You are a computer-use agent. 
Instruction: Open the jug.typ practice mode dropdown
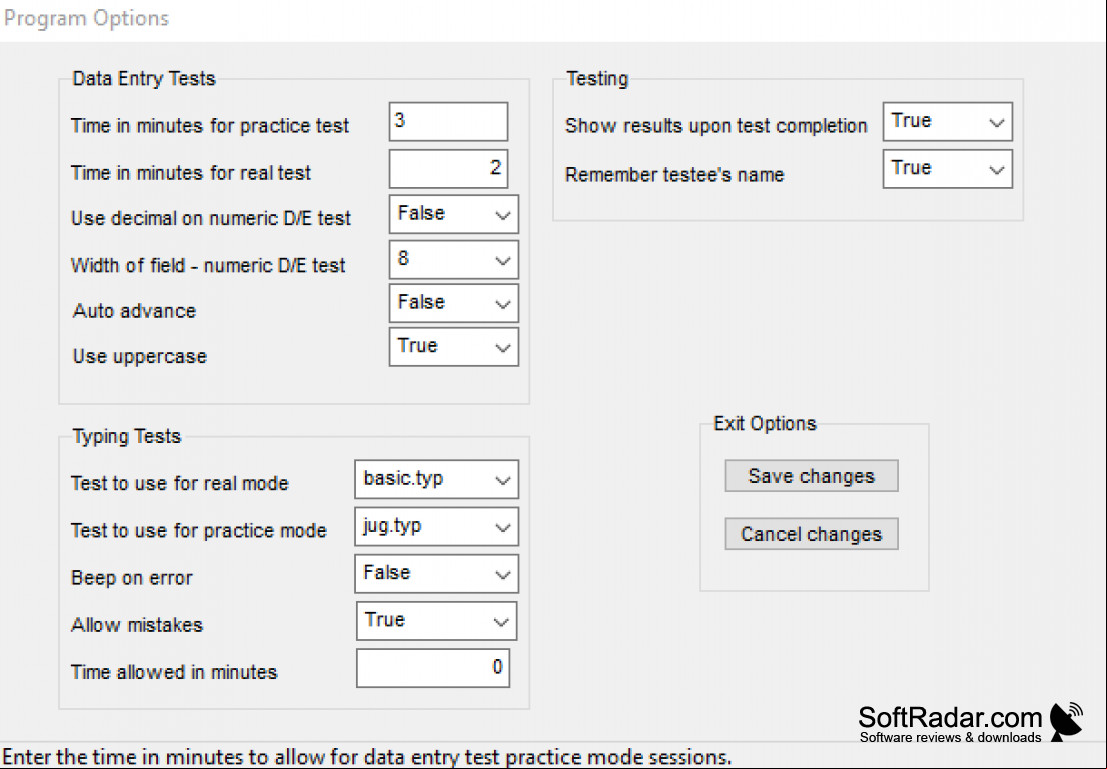coord(436,527)
